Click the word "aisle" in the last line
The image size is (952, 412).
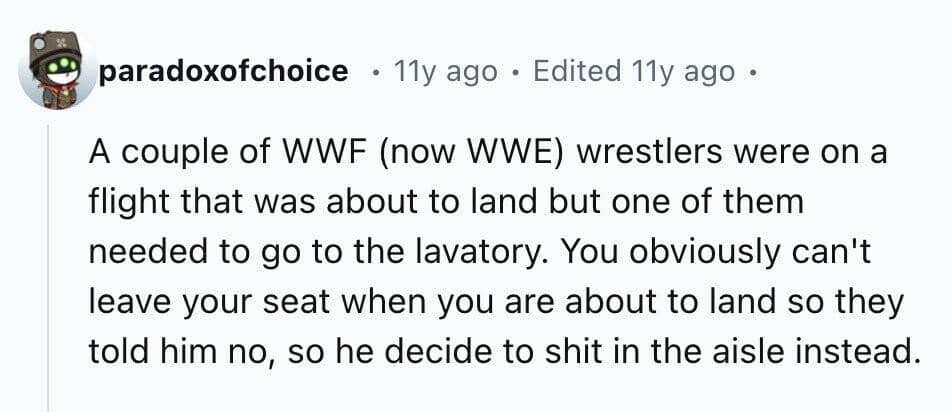click(x=749, y=350)
